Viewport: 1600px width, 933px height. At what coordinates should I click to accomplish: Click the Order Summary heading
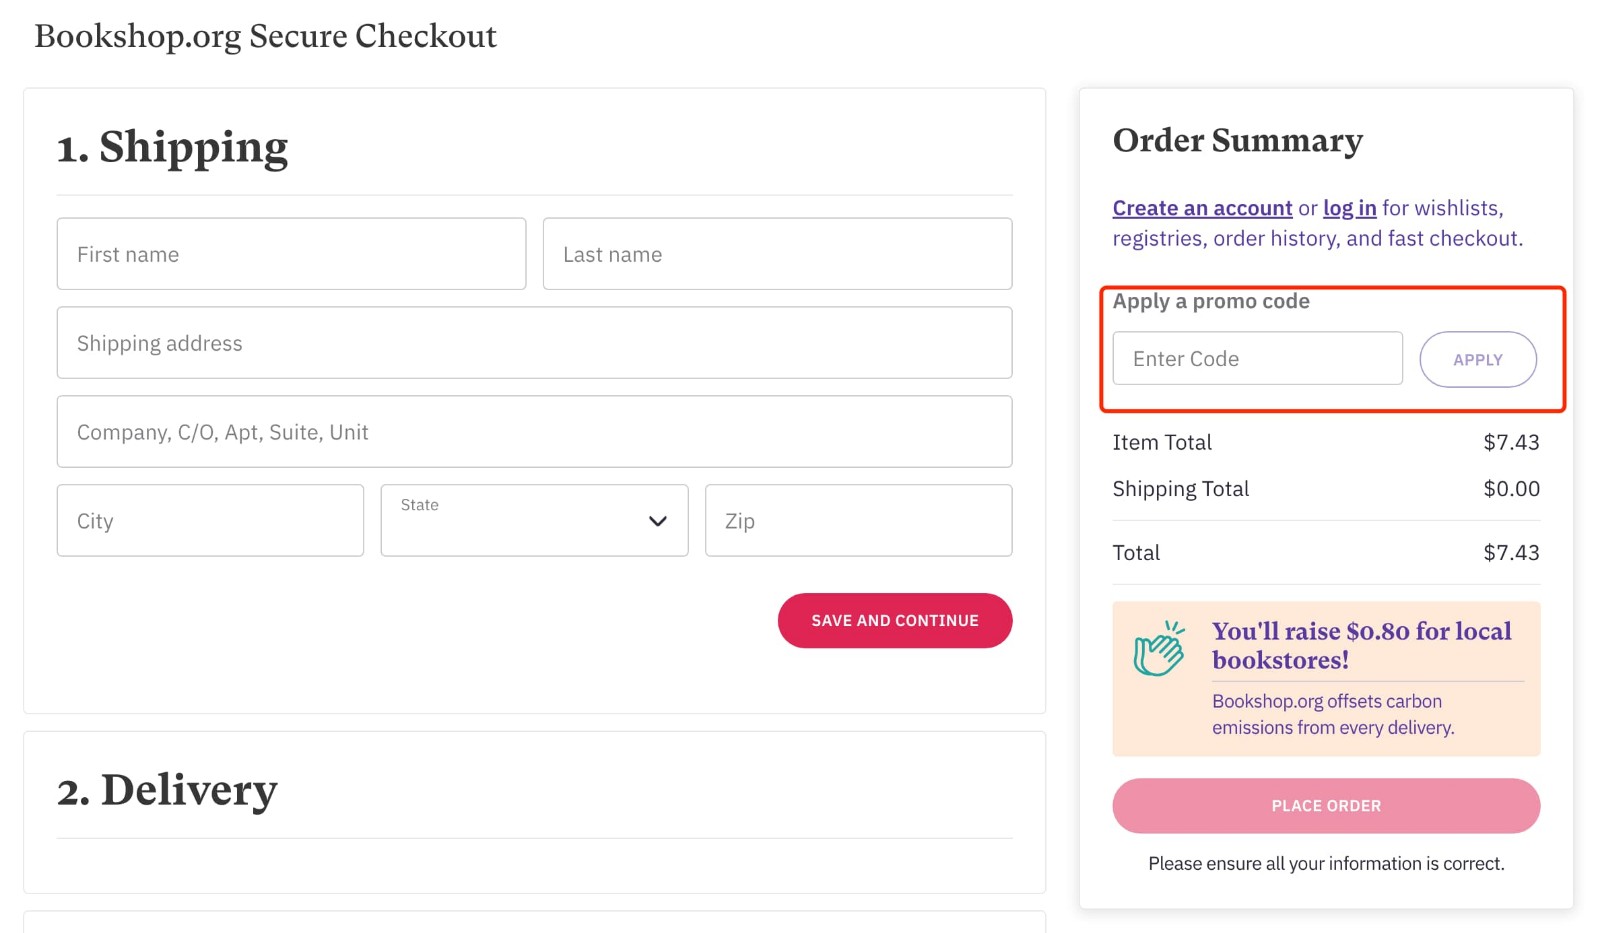[1237, 140]
